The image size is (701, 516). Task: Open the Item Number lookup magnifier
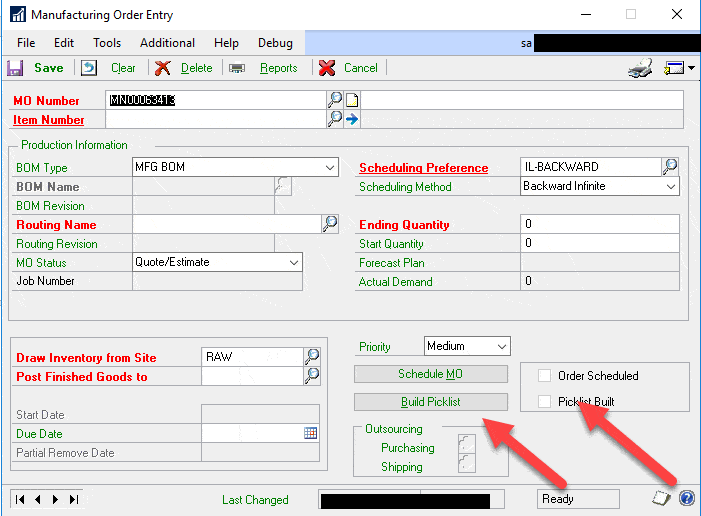pos(335,119)
